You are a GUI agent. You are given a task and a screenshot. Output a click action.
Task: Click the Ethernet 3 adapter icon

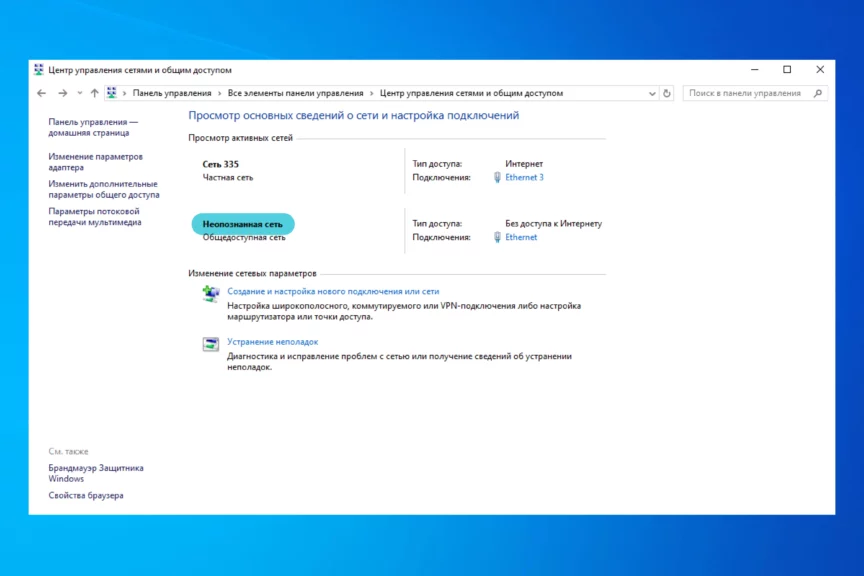[x=497, y=177]
